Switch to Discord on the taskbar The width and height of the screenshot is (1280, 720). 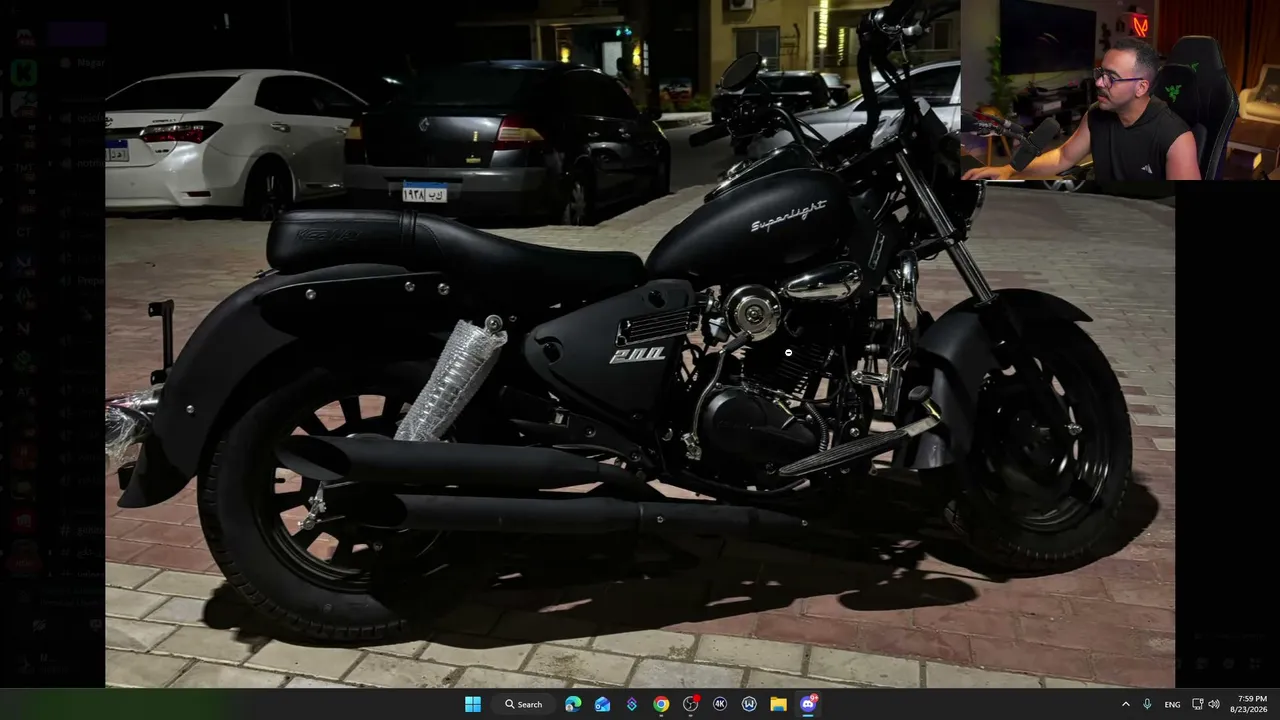click(808, 704)
